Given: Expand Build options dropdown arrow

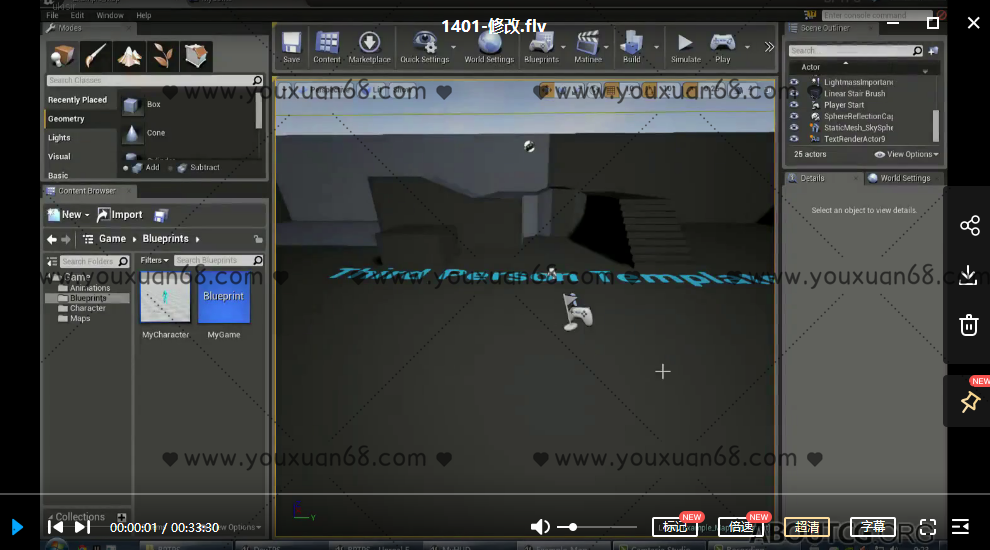Looking at the screenshot, I should pyautogui.click(x=656, y=47).
